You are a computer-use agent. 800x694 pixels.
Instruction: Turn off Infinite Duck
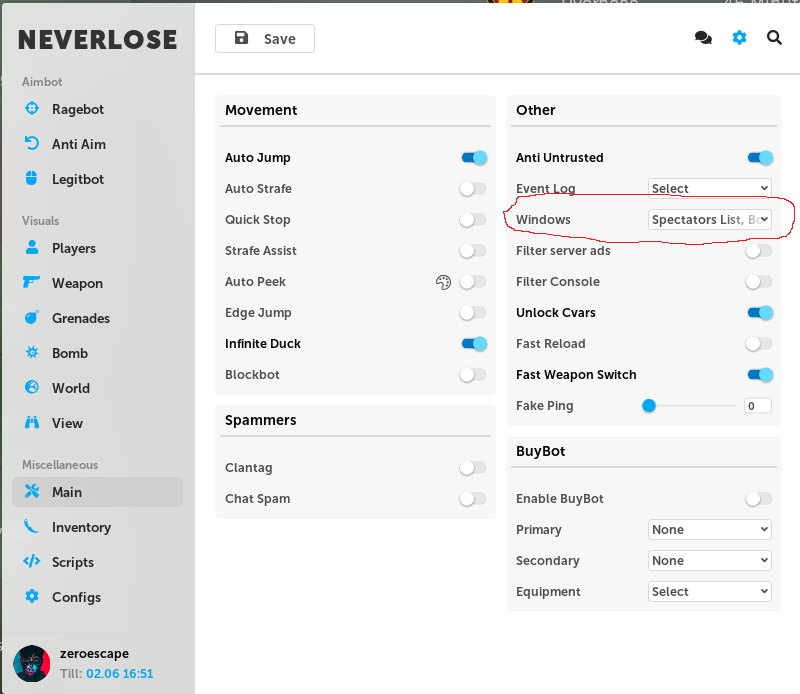pyautogui.click(x=474, y=344)
